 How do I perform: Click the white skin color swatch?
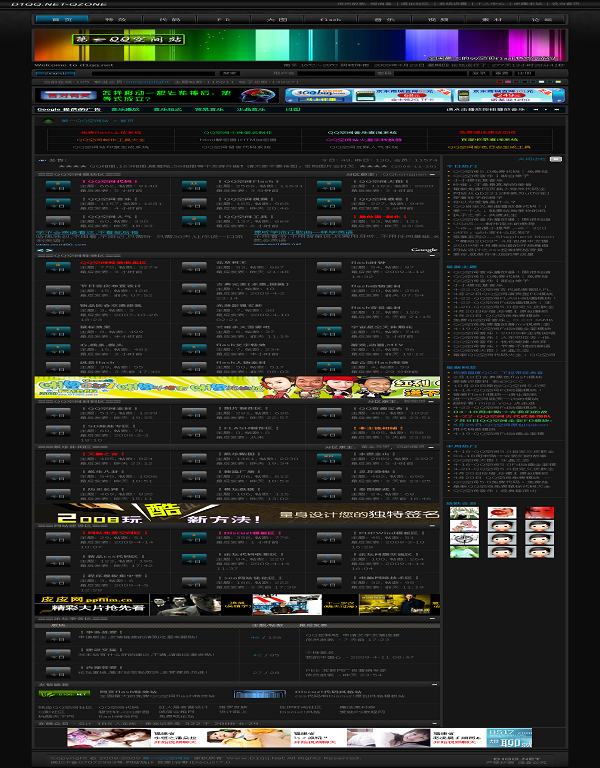[x=541, y=82]
